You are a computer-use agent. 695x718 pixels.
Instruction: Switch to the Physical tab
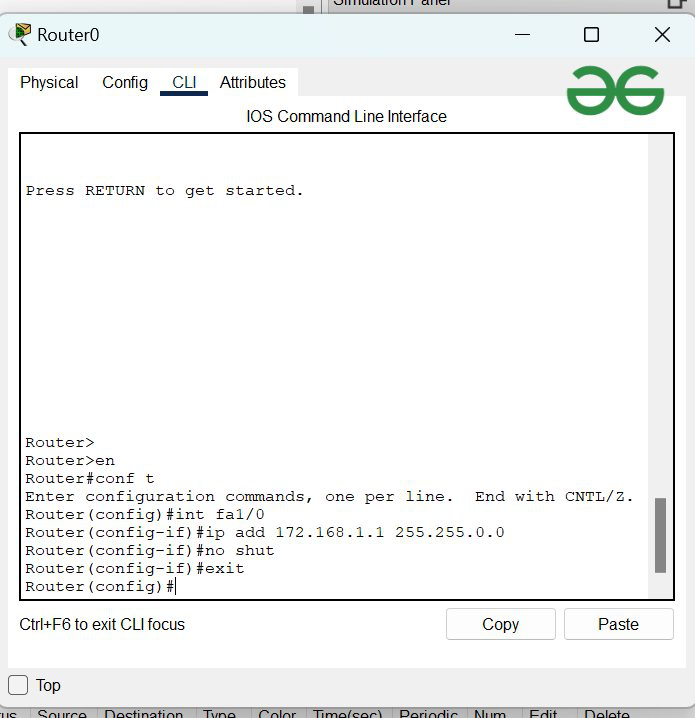click(49, 83)
